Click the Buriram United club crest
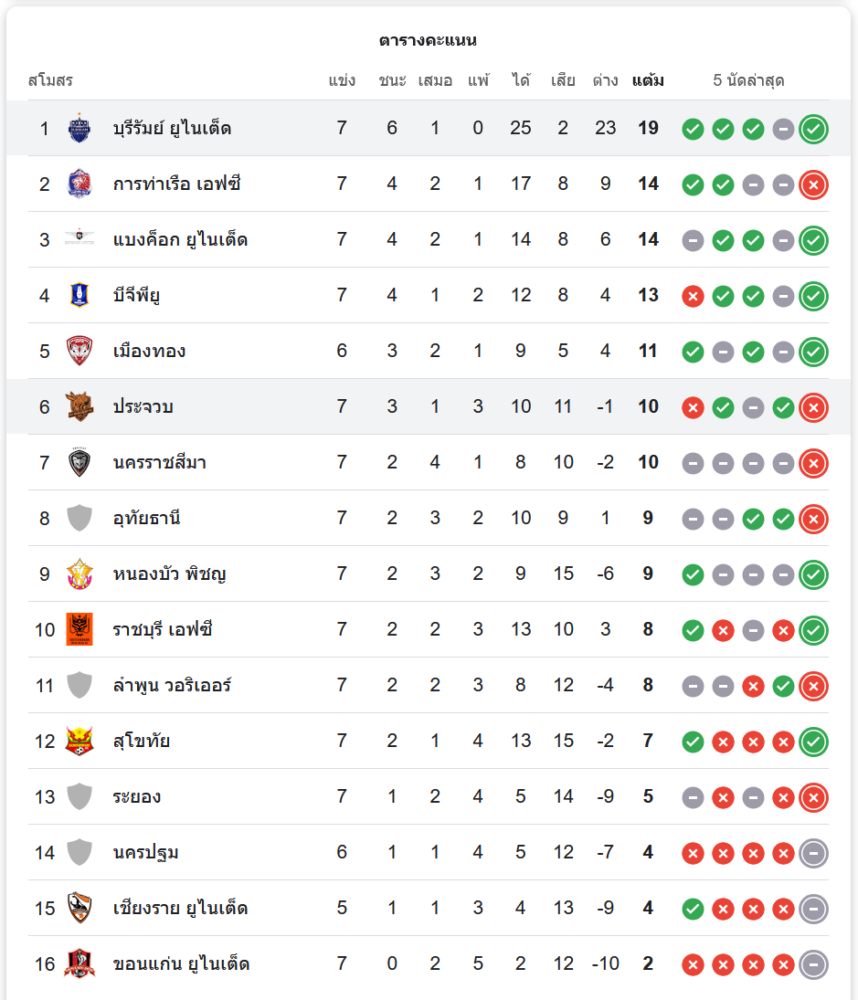Viewport: 858px width, 1000px height. coord(79,128)
